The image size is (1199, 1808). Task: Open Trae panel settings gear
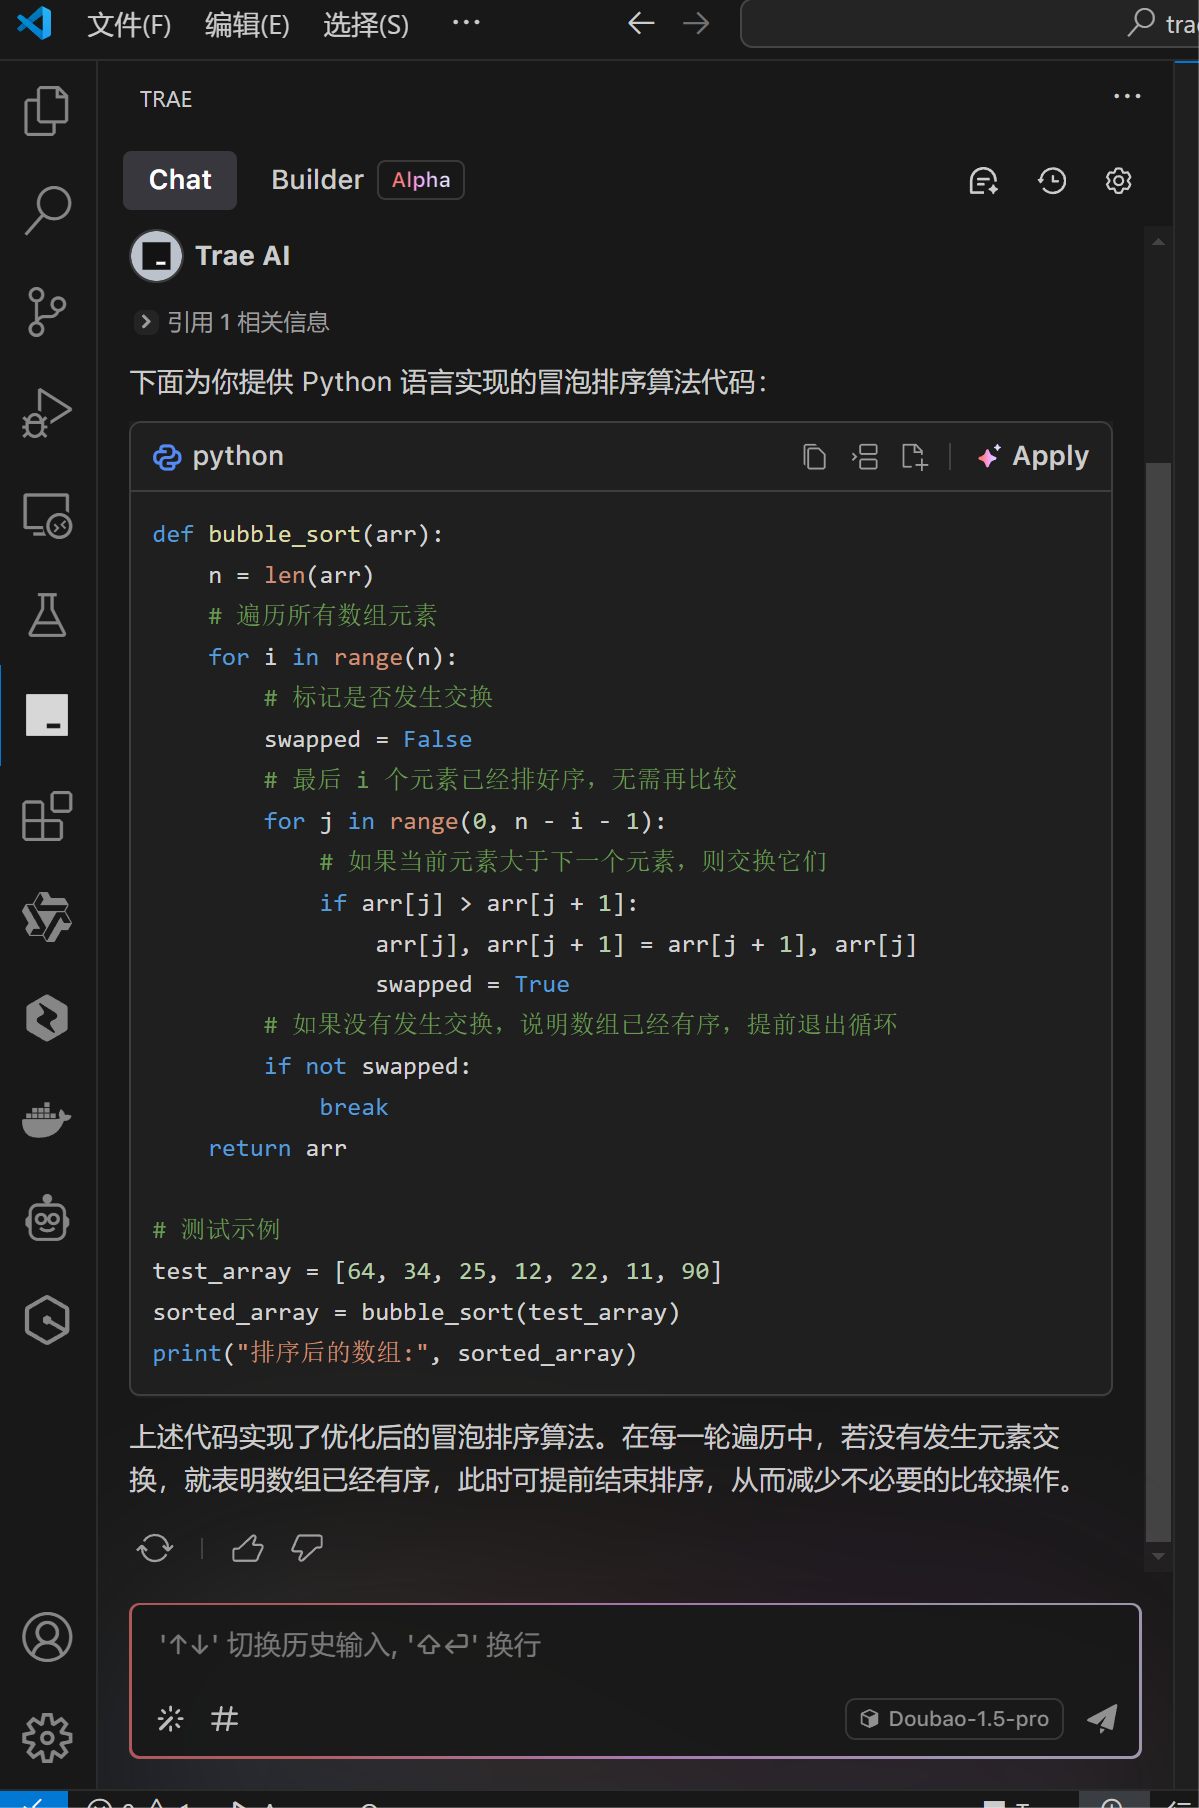tap(1118, 181)
